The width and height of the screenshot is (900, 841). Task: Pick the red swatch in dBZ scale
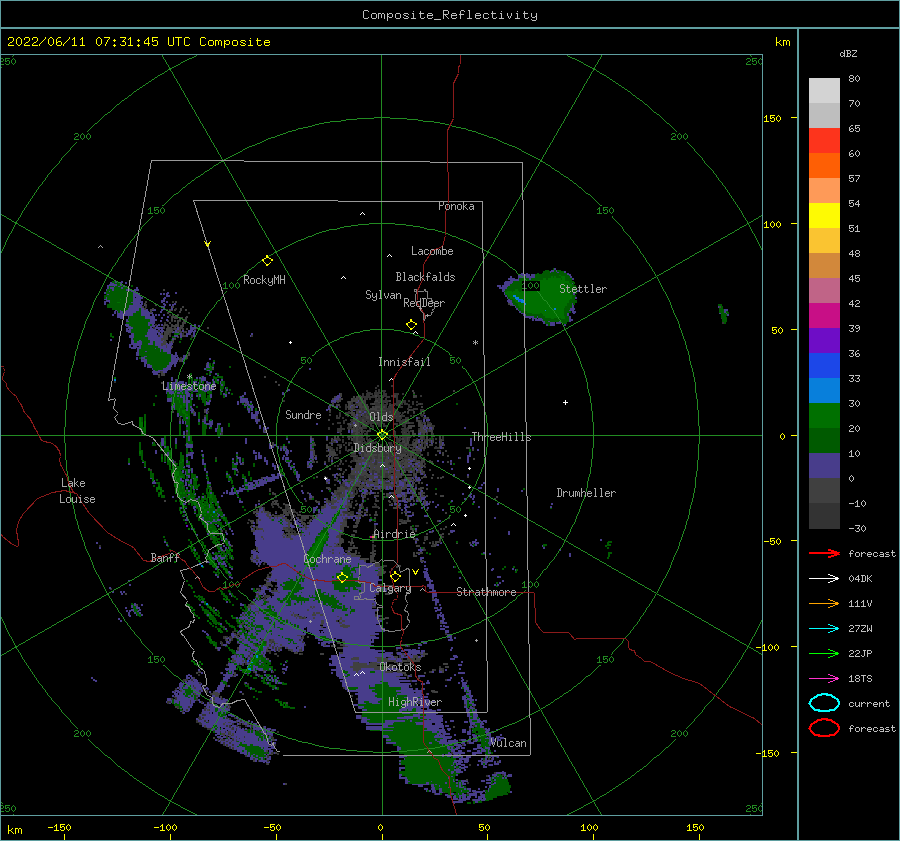(x=824, y=141)
